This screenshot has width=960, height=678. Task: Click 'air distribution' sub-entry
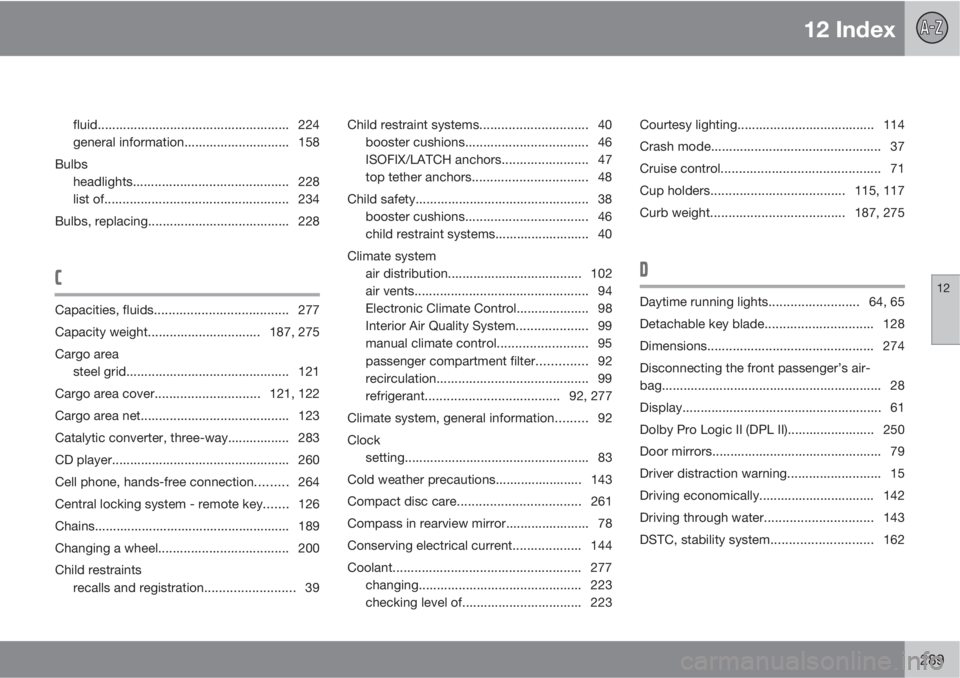point(489,274)
